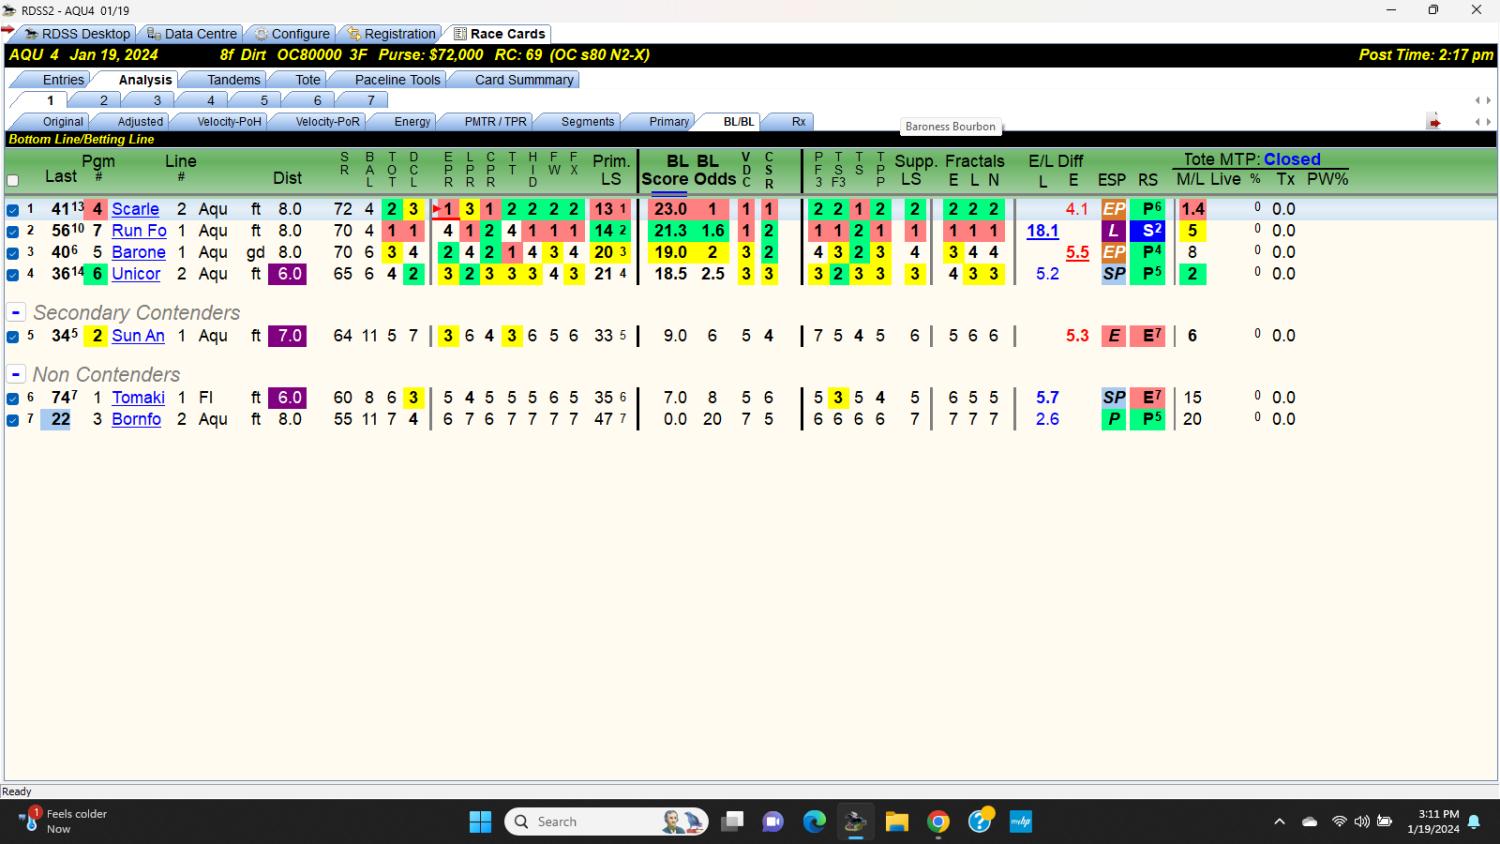Open the chat app icon on taskbar
The height and width of the screenshot is (844, 1500).
point(773,821)
